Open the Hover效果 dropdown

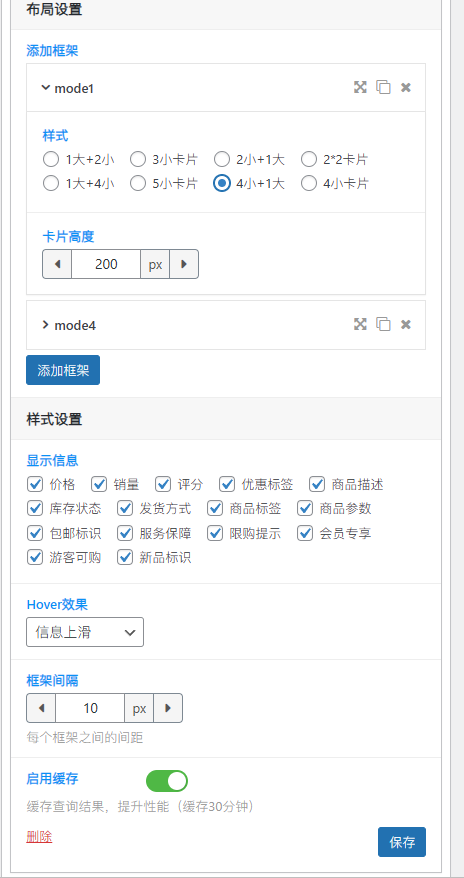coord(85,632)
